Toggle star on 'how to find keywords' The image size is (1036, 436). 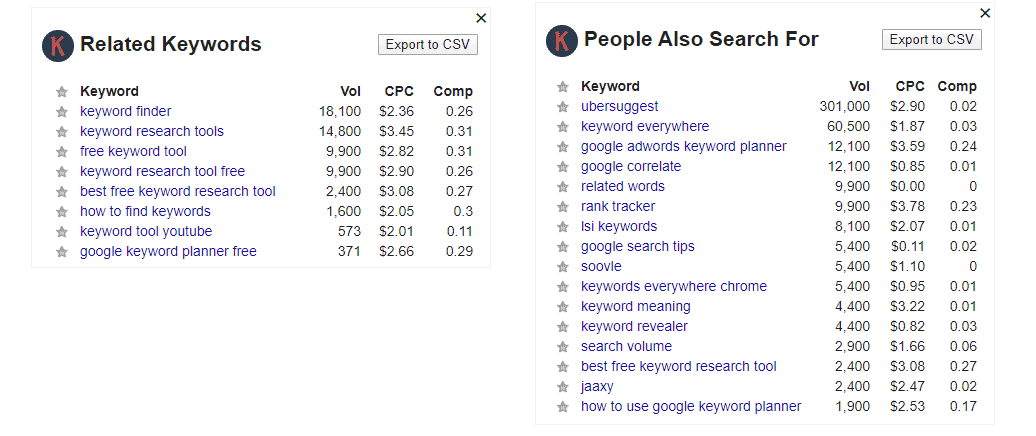point(62,212)
